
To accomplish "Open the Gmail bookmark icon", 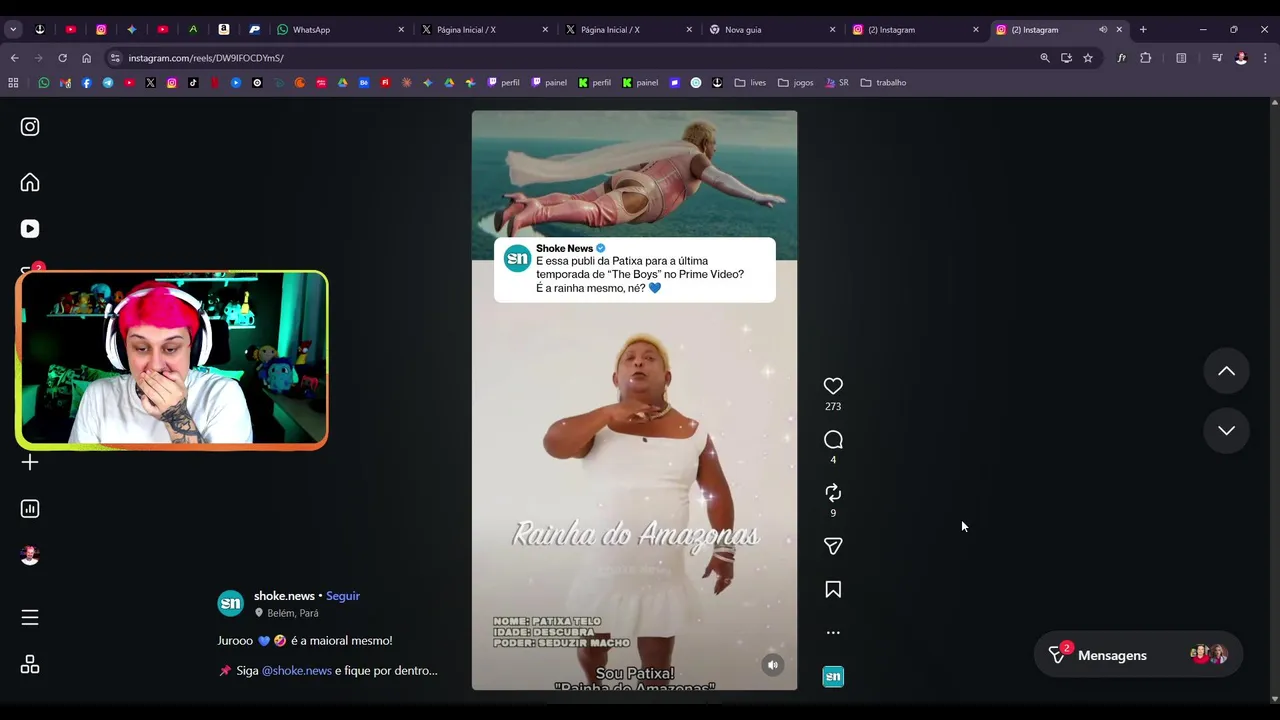I will [65, 83].
